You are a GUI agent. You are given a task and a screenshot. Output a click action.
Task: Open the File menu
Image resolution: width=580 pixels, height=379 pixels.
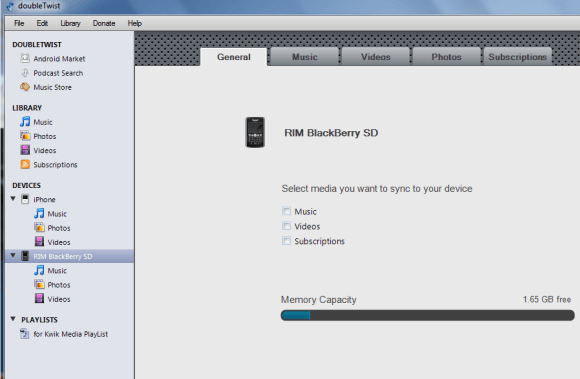(x=19, y=23)
